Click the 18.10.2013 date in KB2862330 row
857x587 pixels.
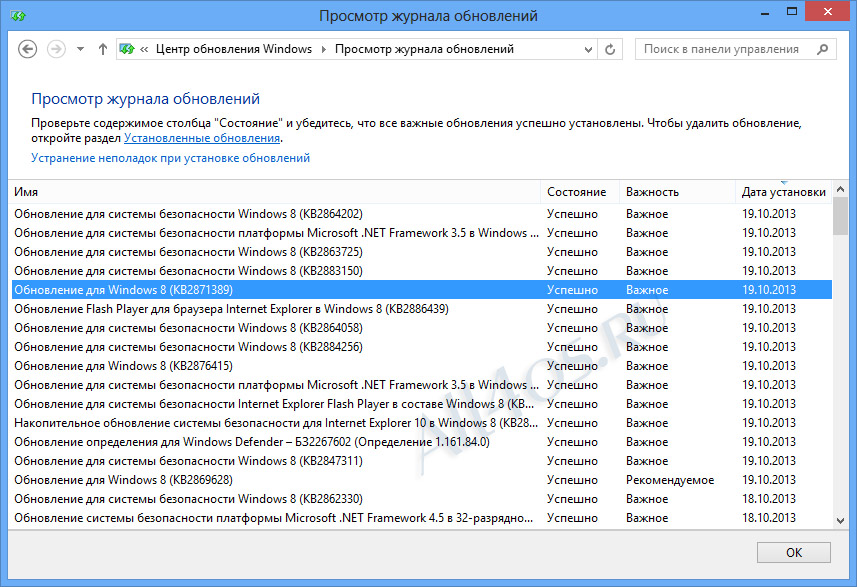(x=769, y=499)
